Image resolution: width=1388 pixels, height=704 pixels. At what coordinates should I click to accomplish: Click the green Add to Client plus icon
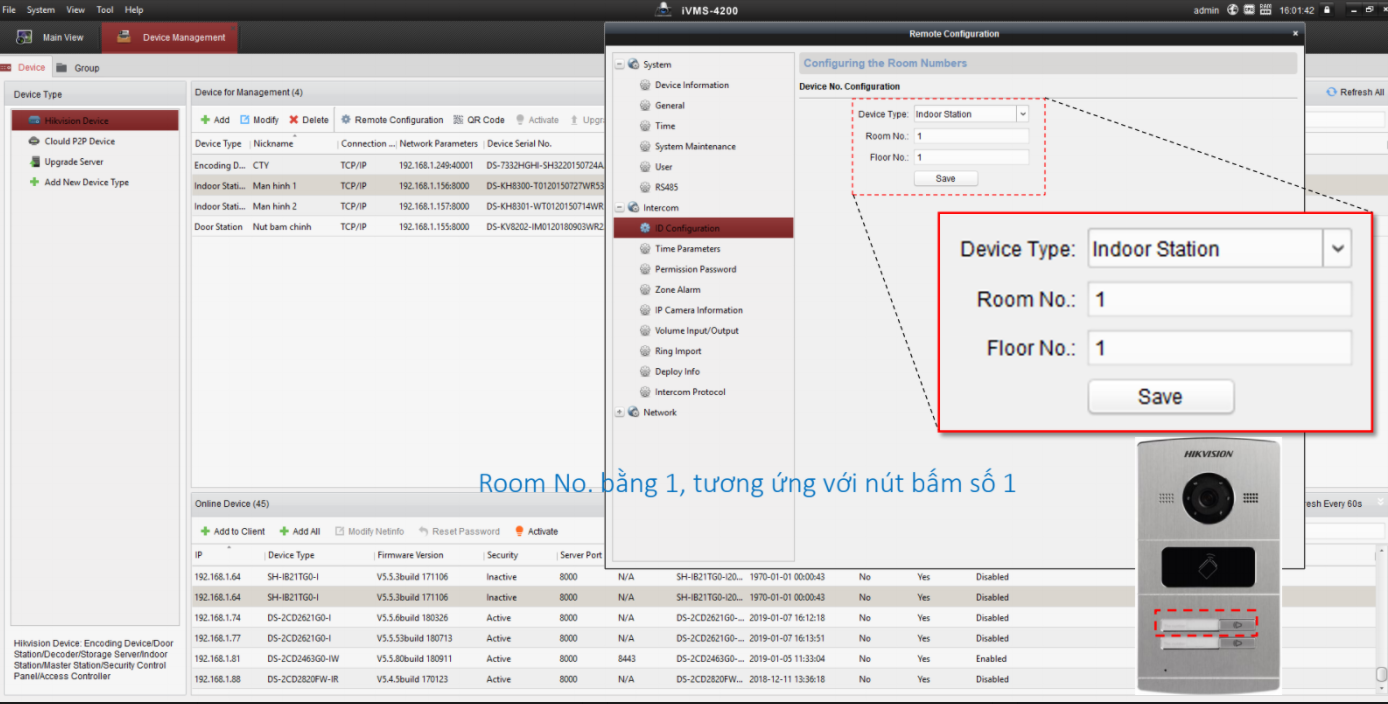205,532
